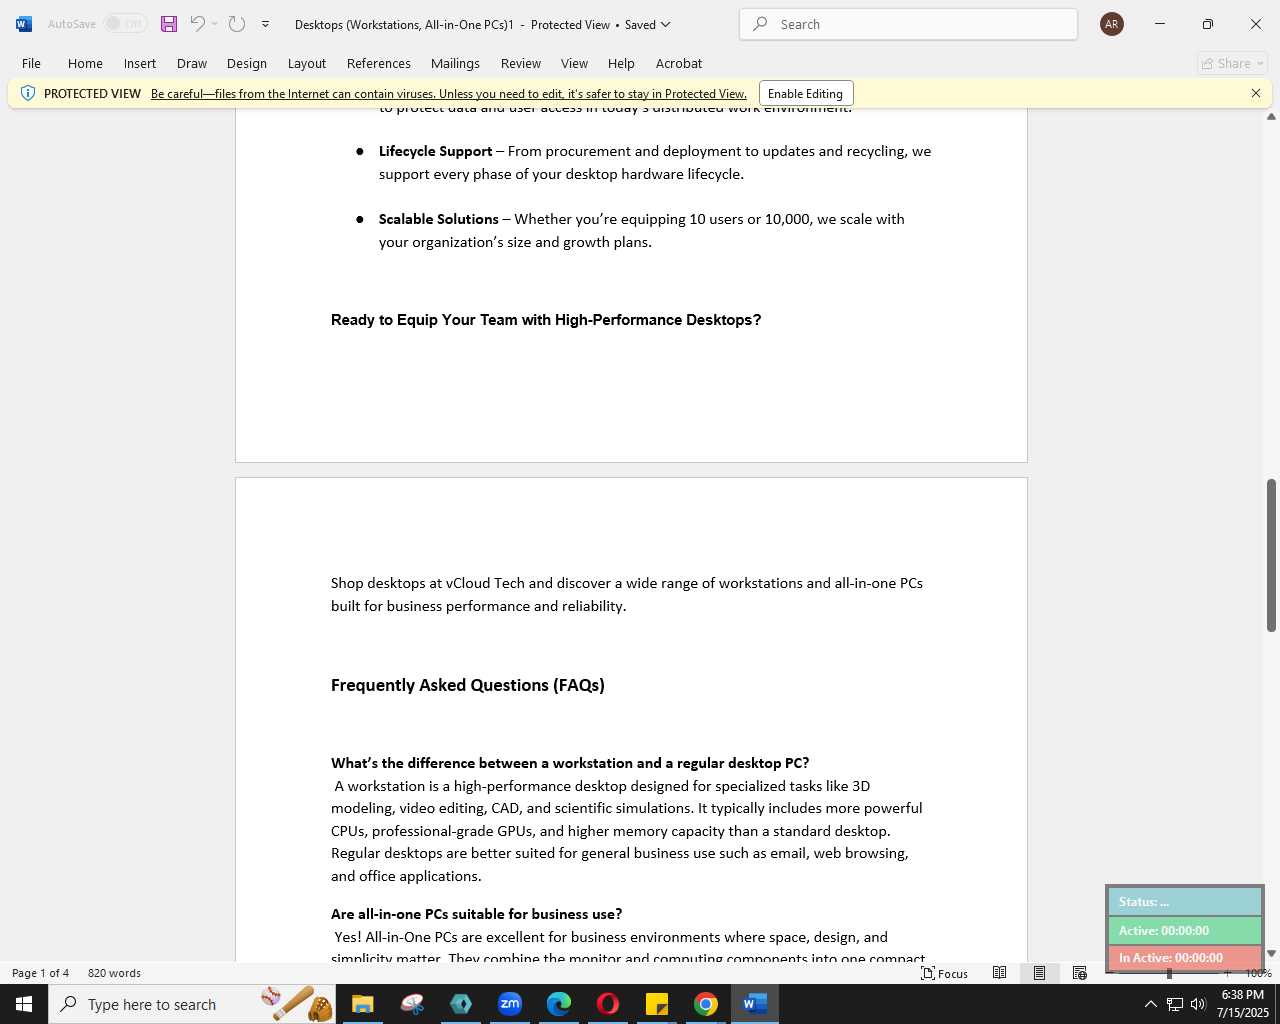The height and width of the screenshot is (1024, 1280).
Task: Open the Design tab
Action: 247,63
